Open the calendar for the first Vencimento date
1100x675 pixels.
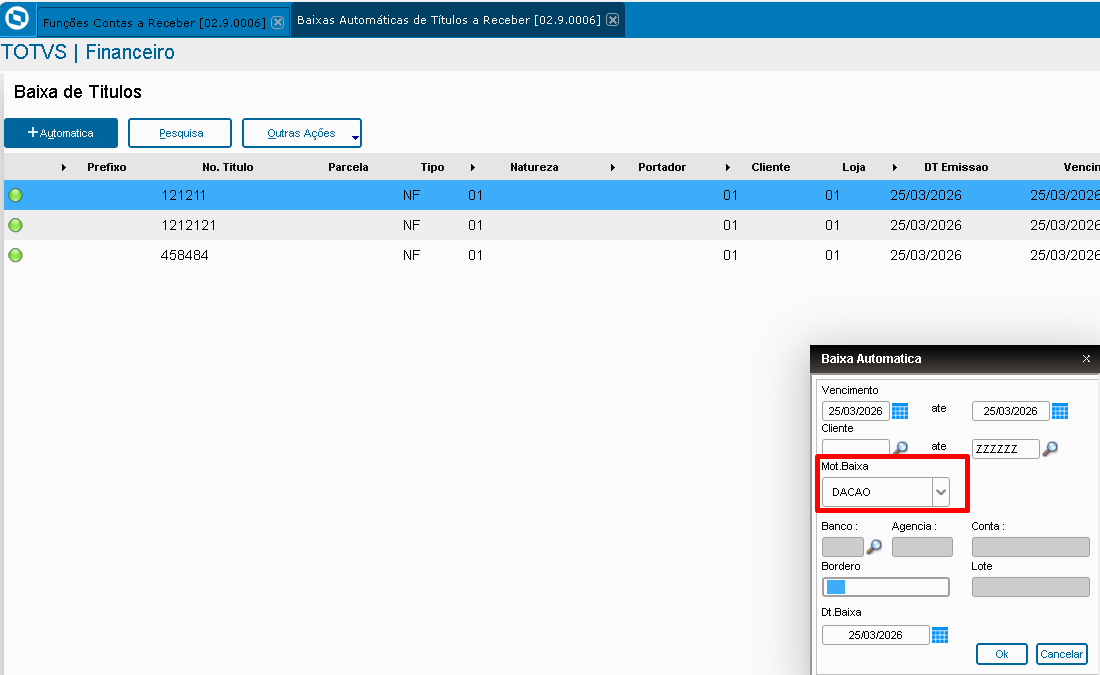(900, 411)
